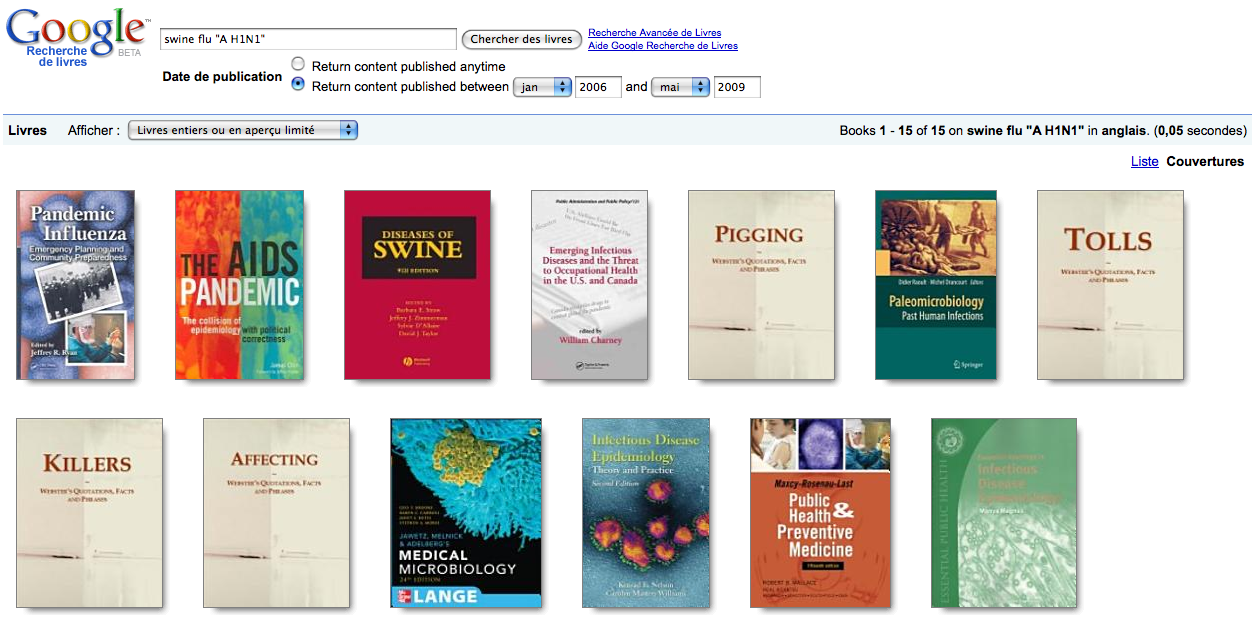Open the Emerging Infectious Diseases book cover
Screen dimensions: 1257x618
click(589, 285)
